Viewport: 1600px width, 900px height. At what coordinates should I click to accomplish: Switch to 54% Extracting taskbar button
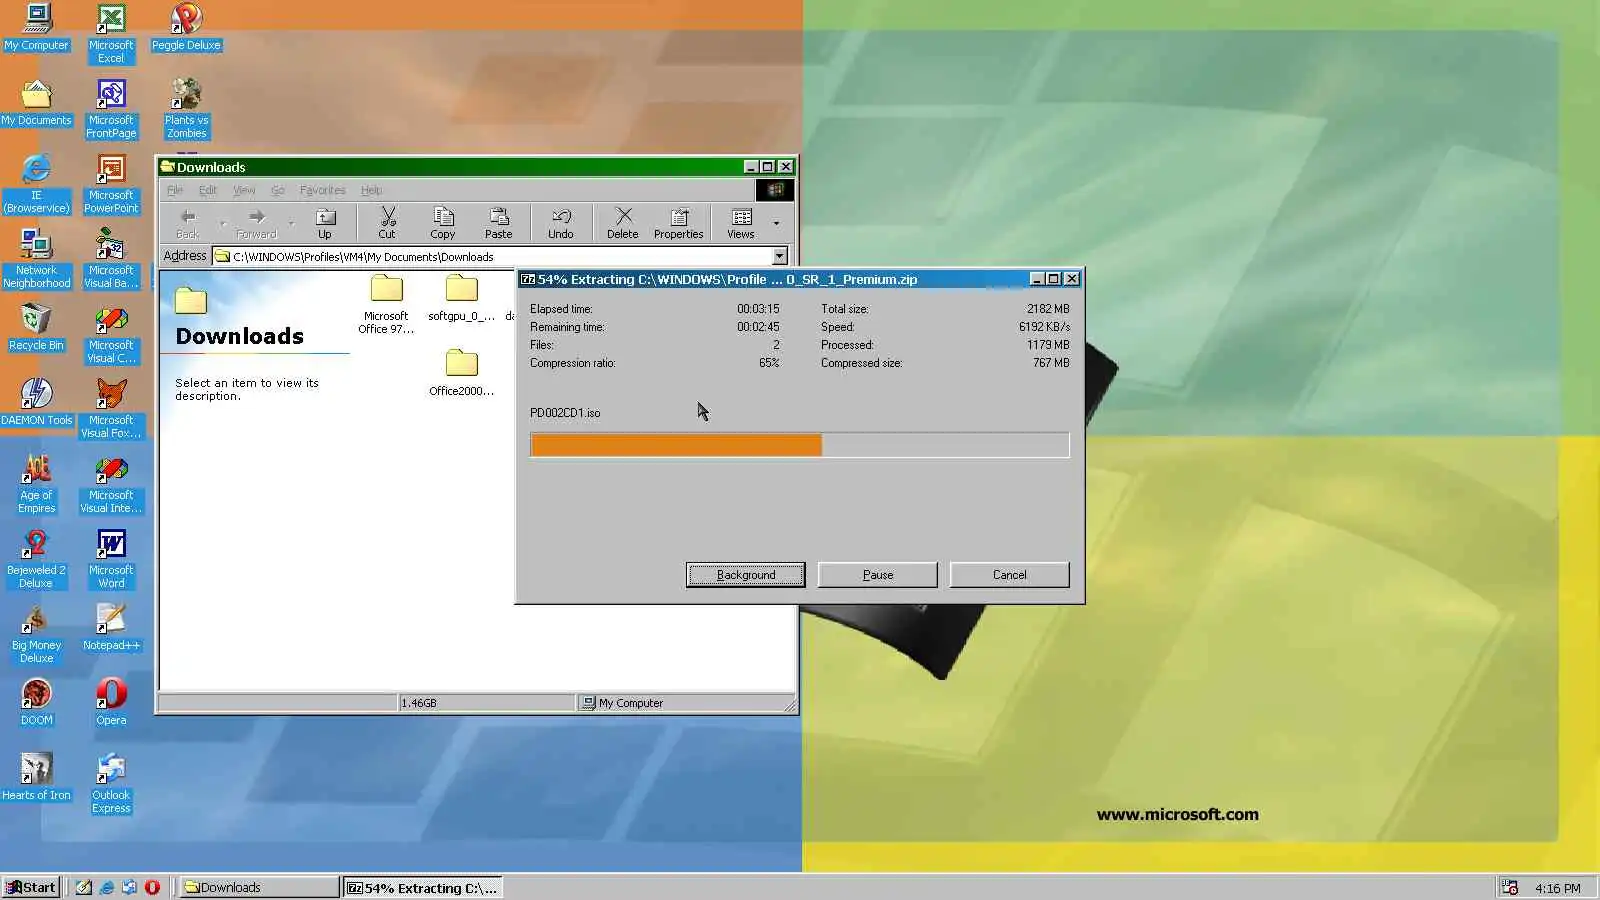(422, 887)
